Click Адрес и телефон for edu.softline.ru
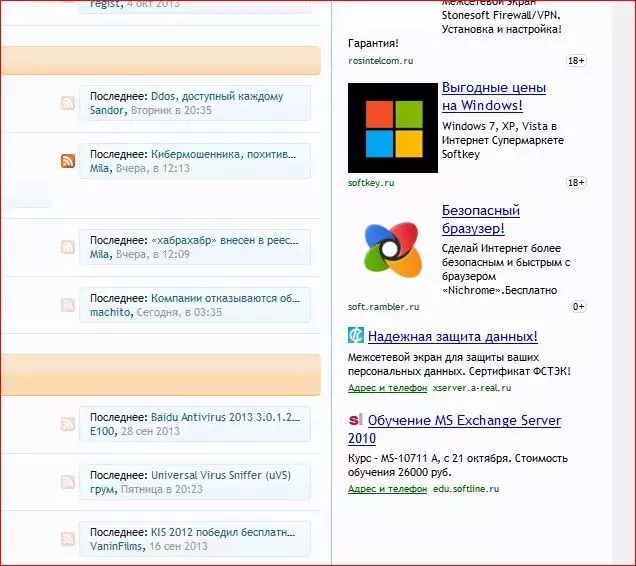 coord(387,489)
